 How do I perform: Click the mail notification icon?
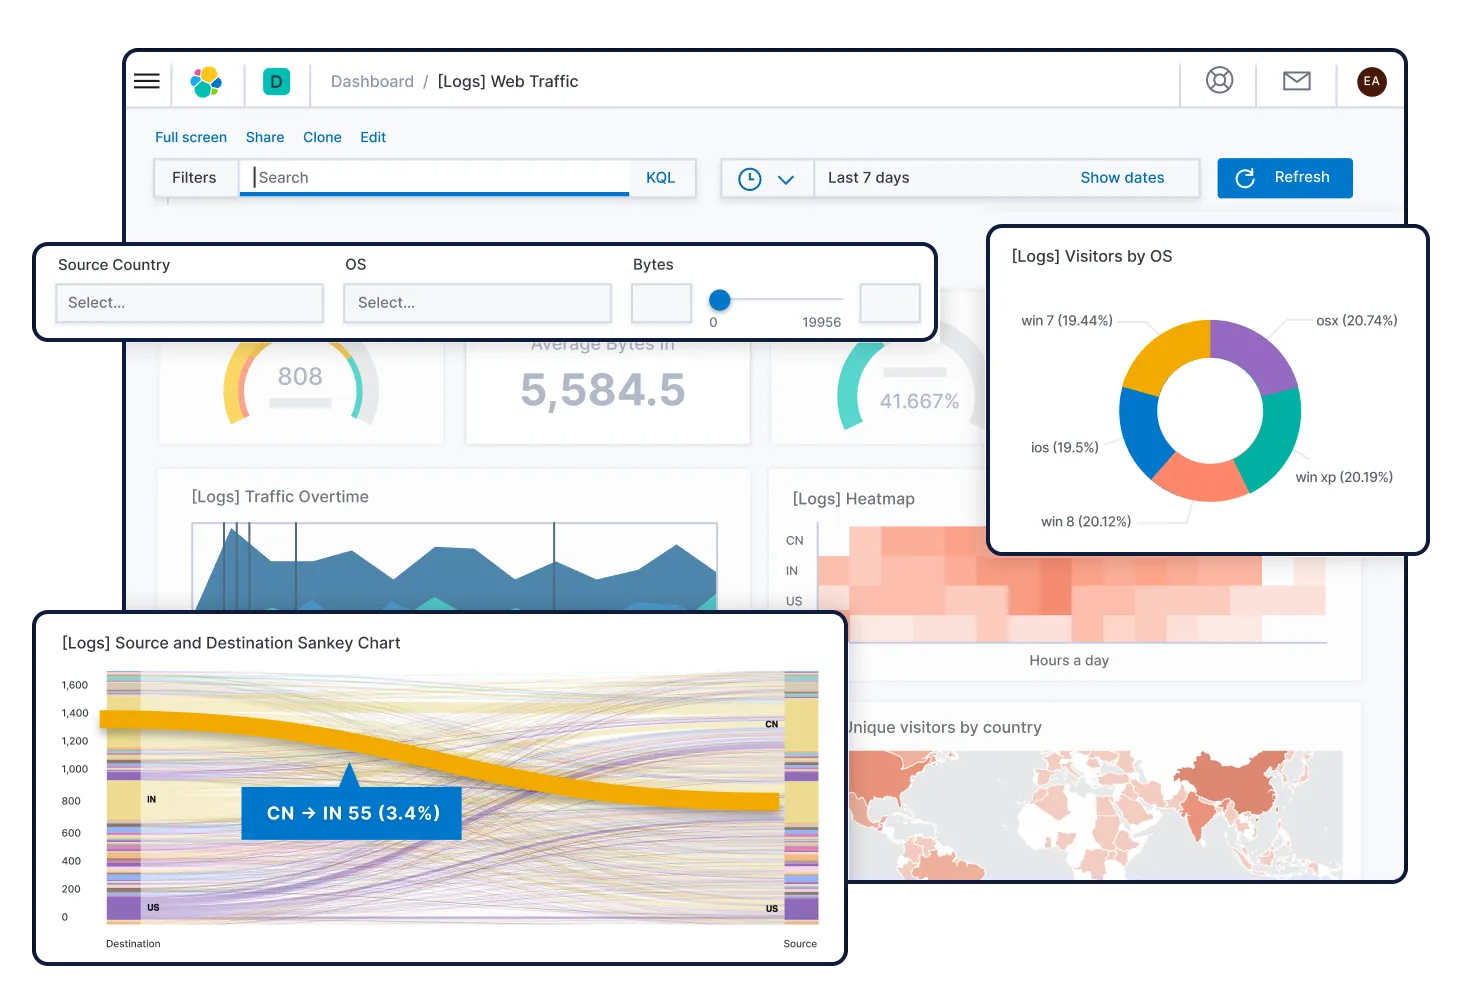1296,81
